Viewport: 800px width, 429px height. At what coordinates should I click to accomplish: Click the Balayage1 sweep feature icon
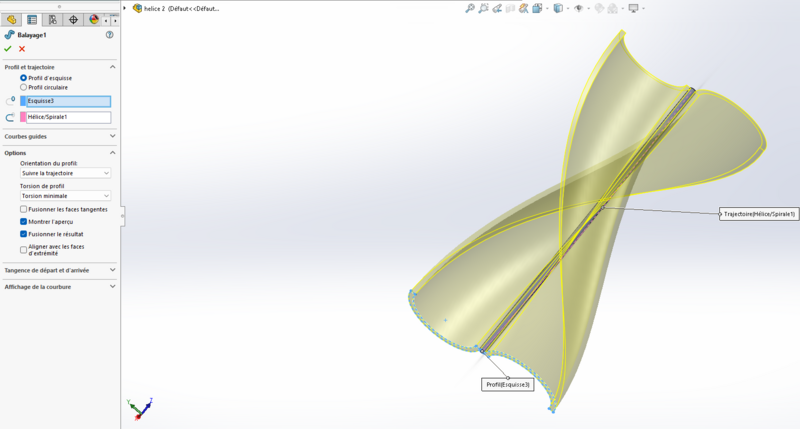tap(9, 35)
